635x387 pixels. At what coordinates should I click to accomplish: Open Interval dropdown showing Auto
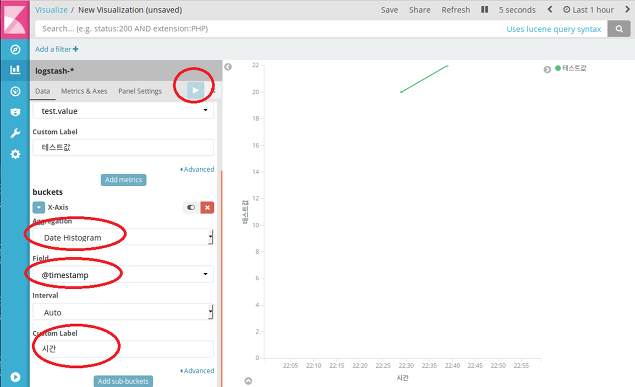[x=123, y=312]
